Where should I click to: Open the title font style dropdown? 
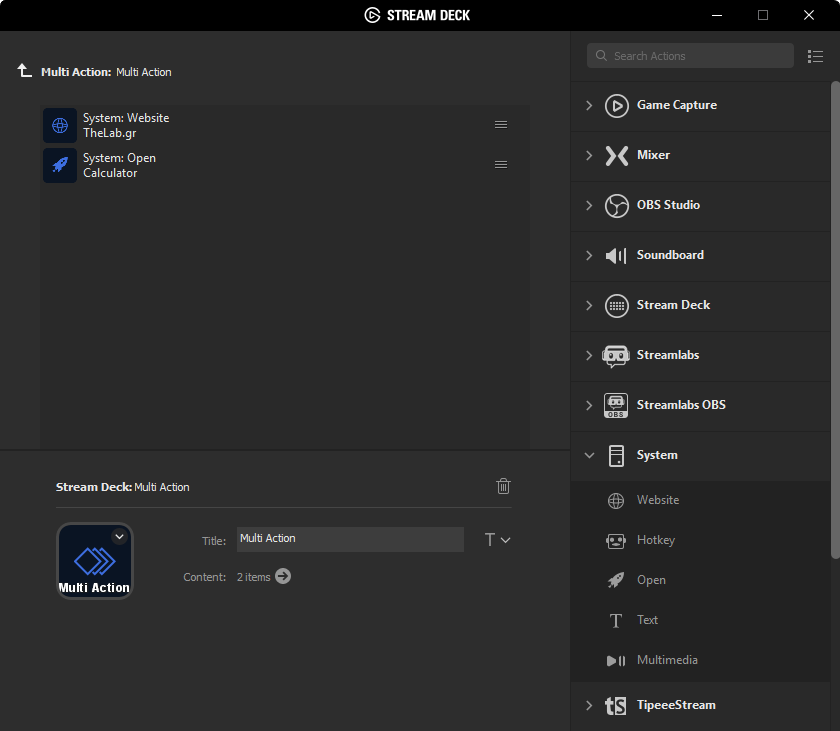(x=497, y=540)
